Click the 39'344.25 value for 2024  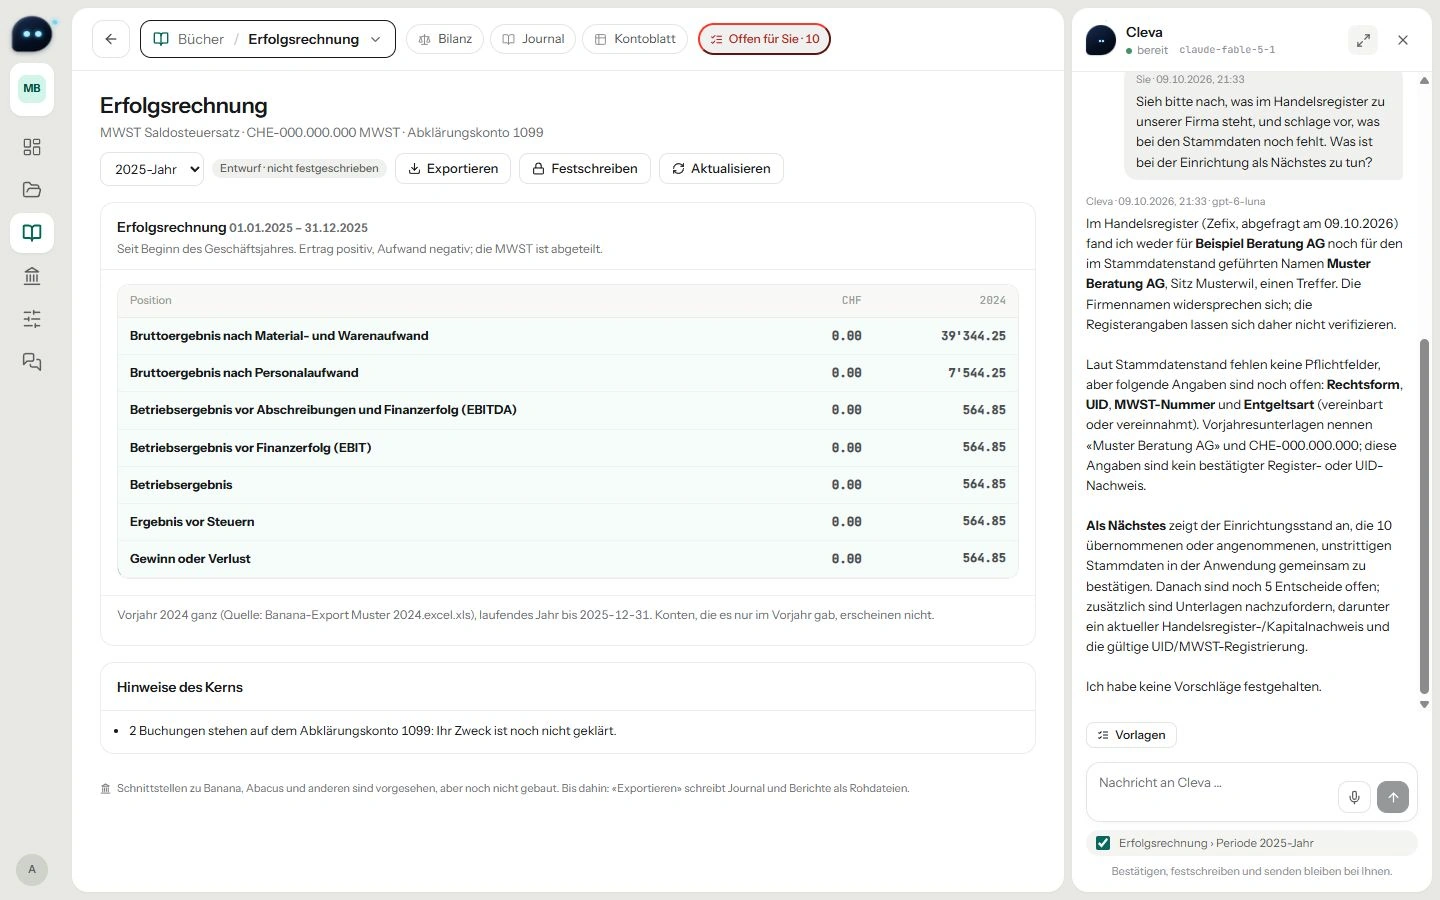tap(973, 336)
